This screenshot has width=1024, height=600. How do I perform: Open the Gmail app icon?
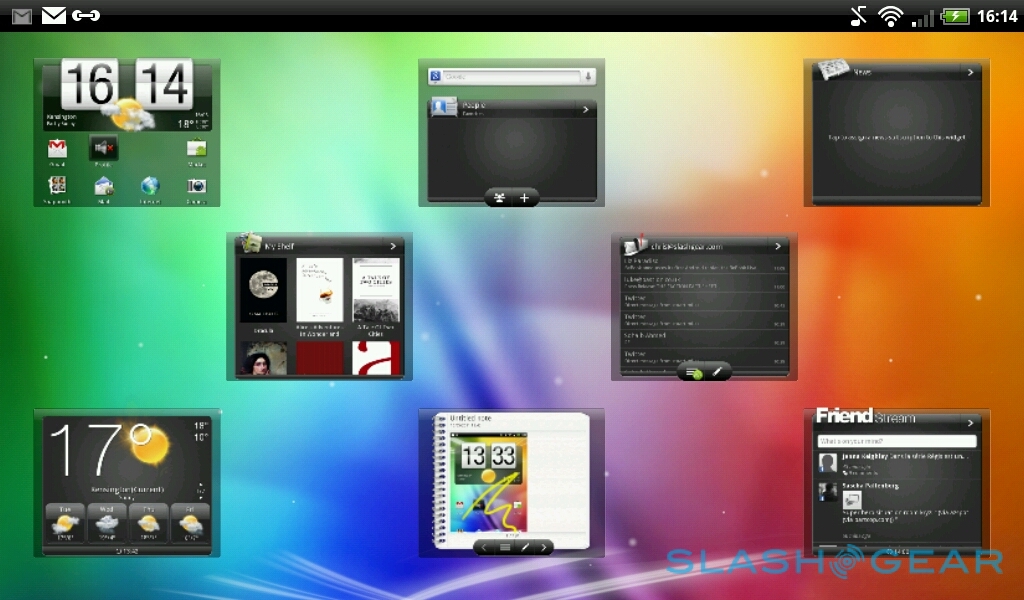point(58,150)
